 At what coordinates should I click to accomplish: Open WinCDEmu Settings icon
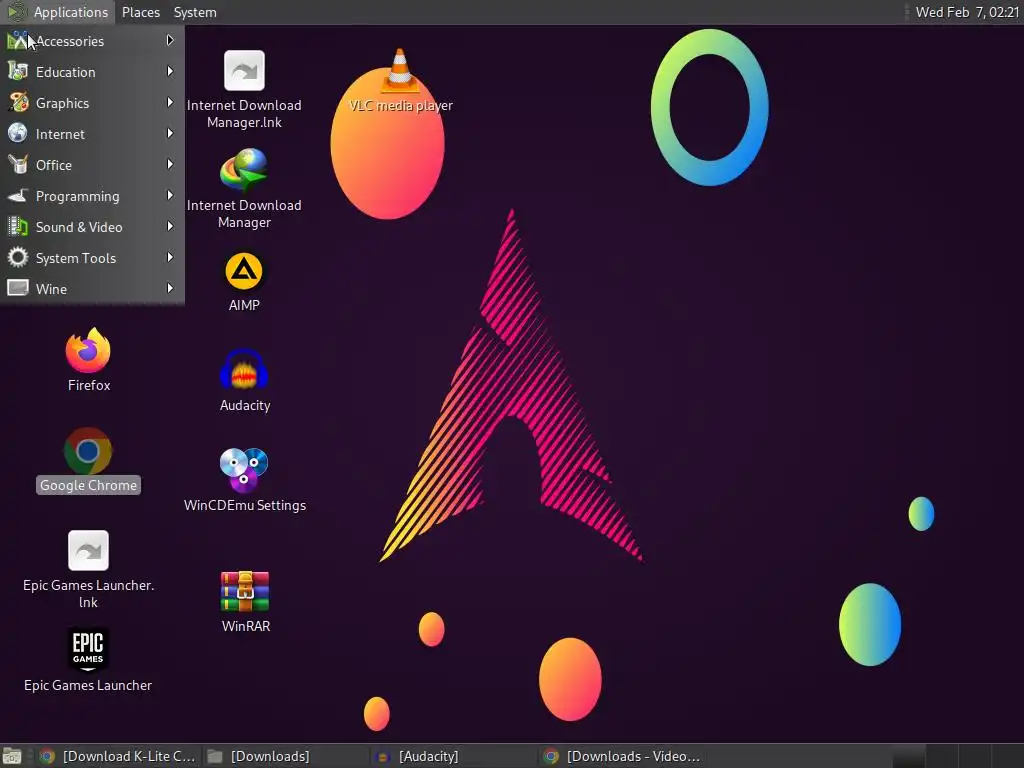tap(244, 470)
